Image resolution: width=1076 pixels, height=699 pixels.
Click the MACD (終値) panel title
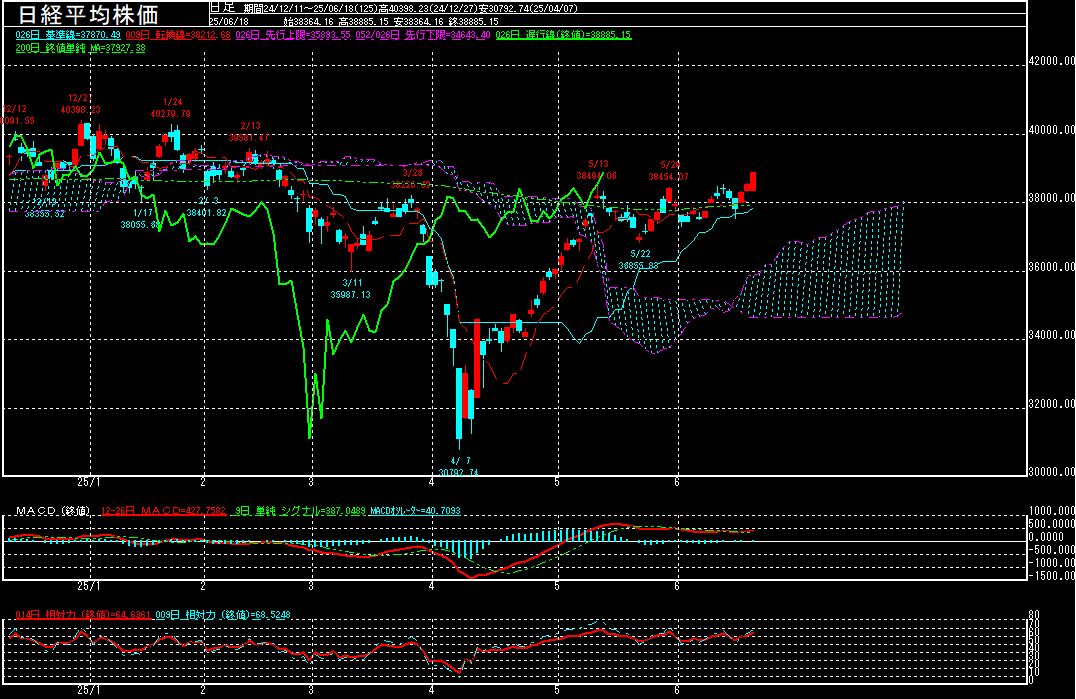(x=53, y=511)
